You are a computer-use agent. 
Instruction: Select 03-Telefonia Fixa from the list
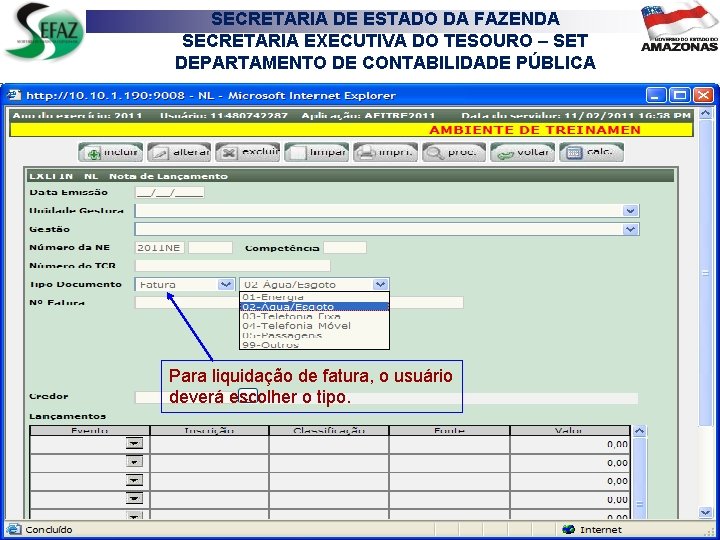coord(315,316)
